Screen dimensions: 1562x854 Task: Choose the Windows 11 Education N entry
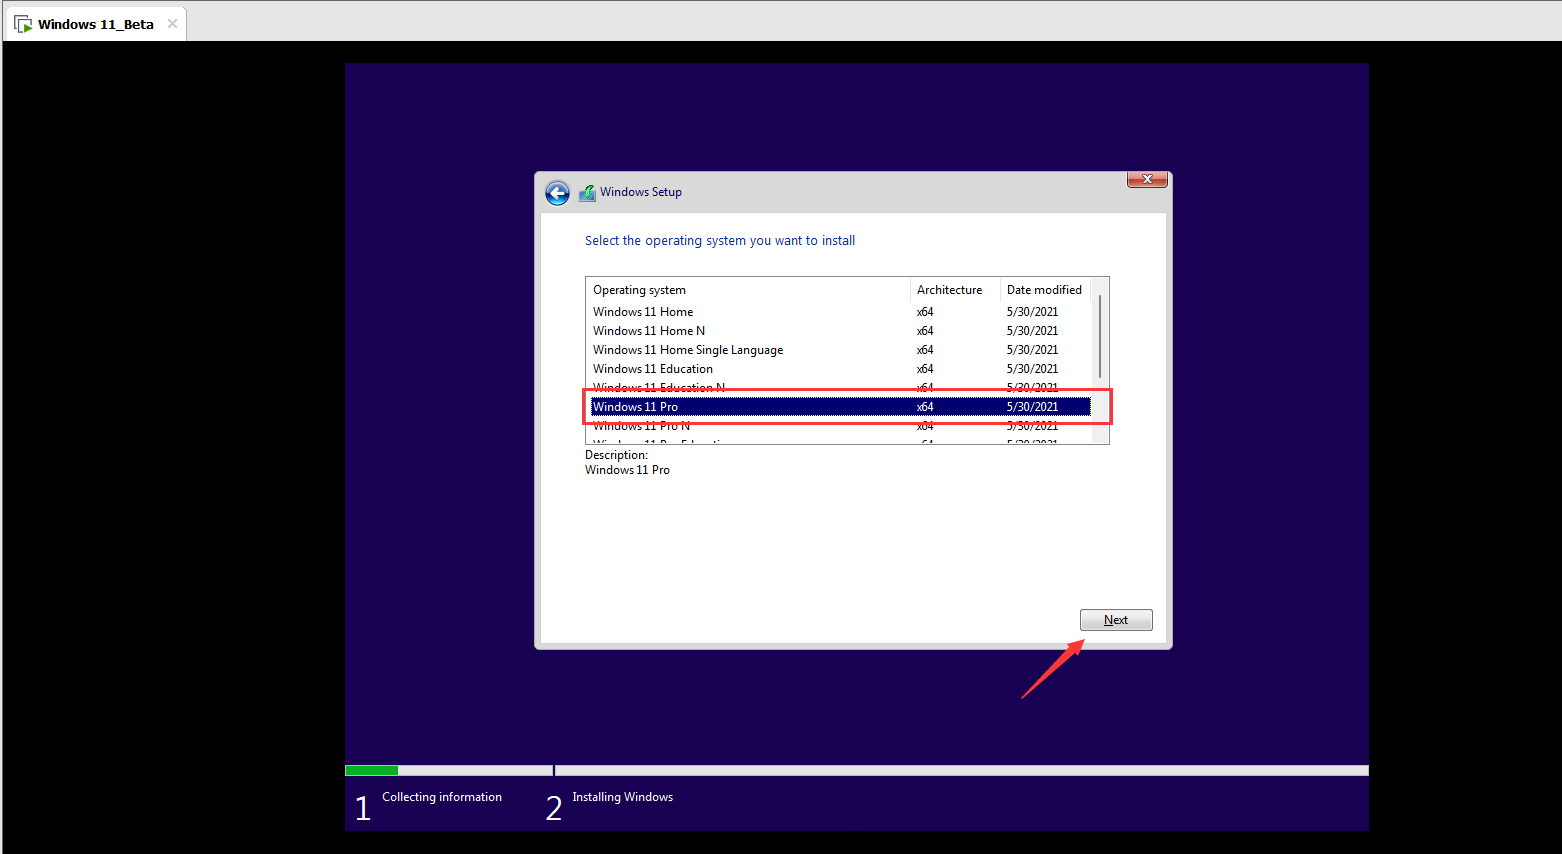coord(840,388)
